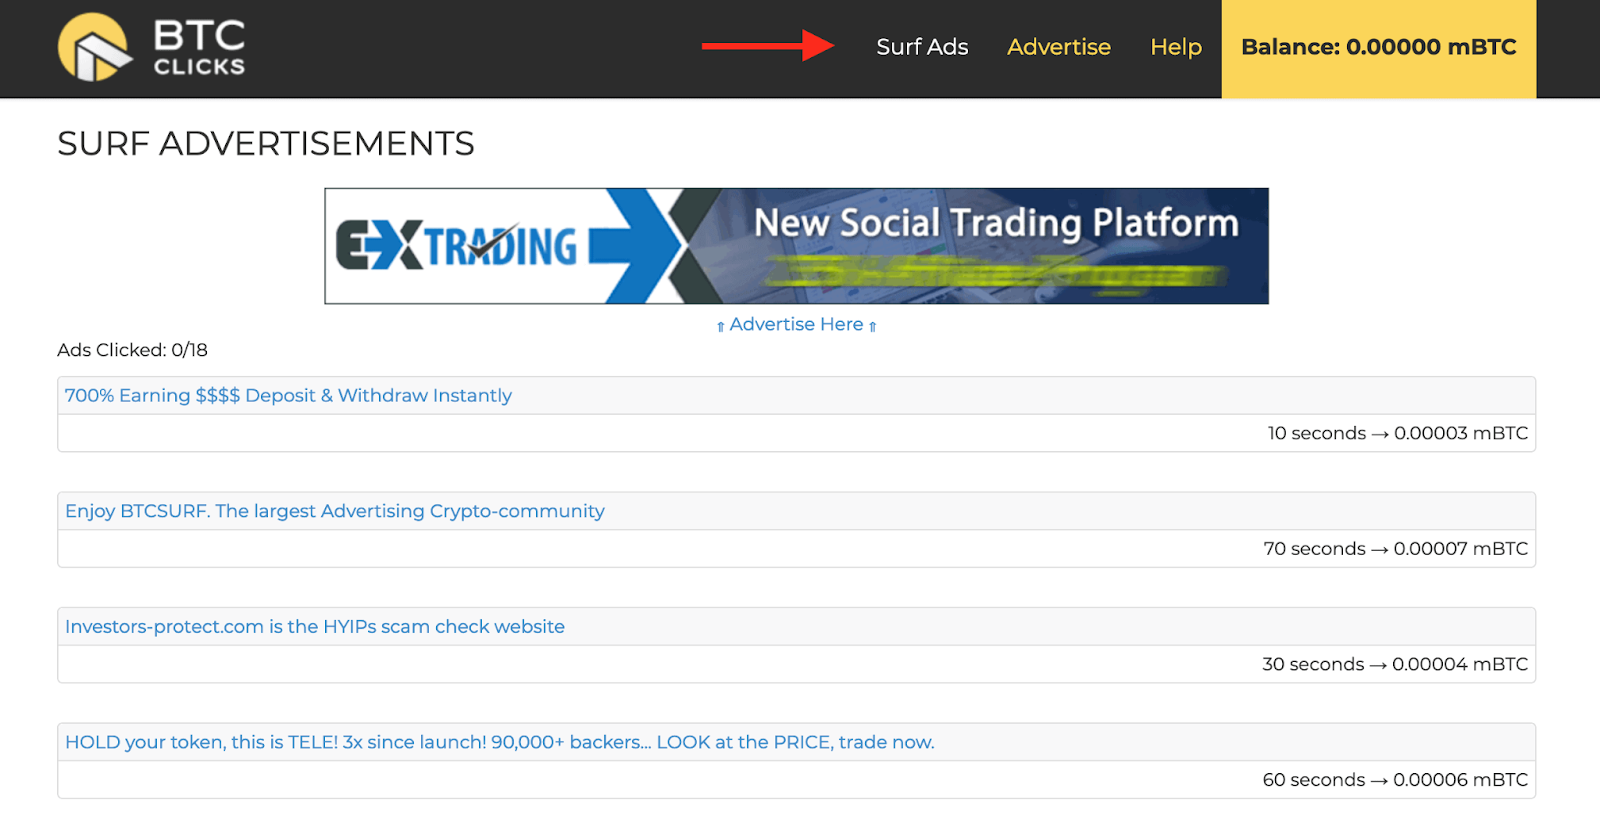The height and width of the screenshot is (823, 1600).
Task: Open the Help menu item
Action: [1176, 47]
